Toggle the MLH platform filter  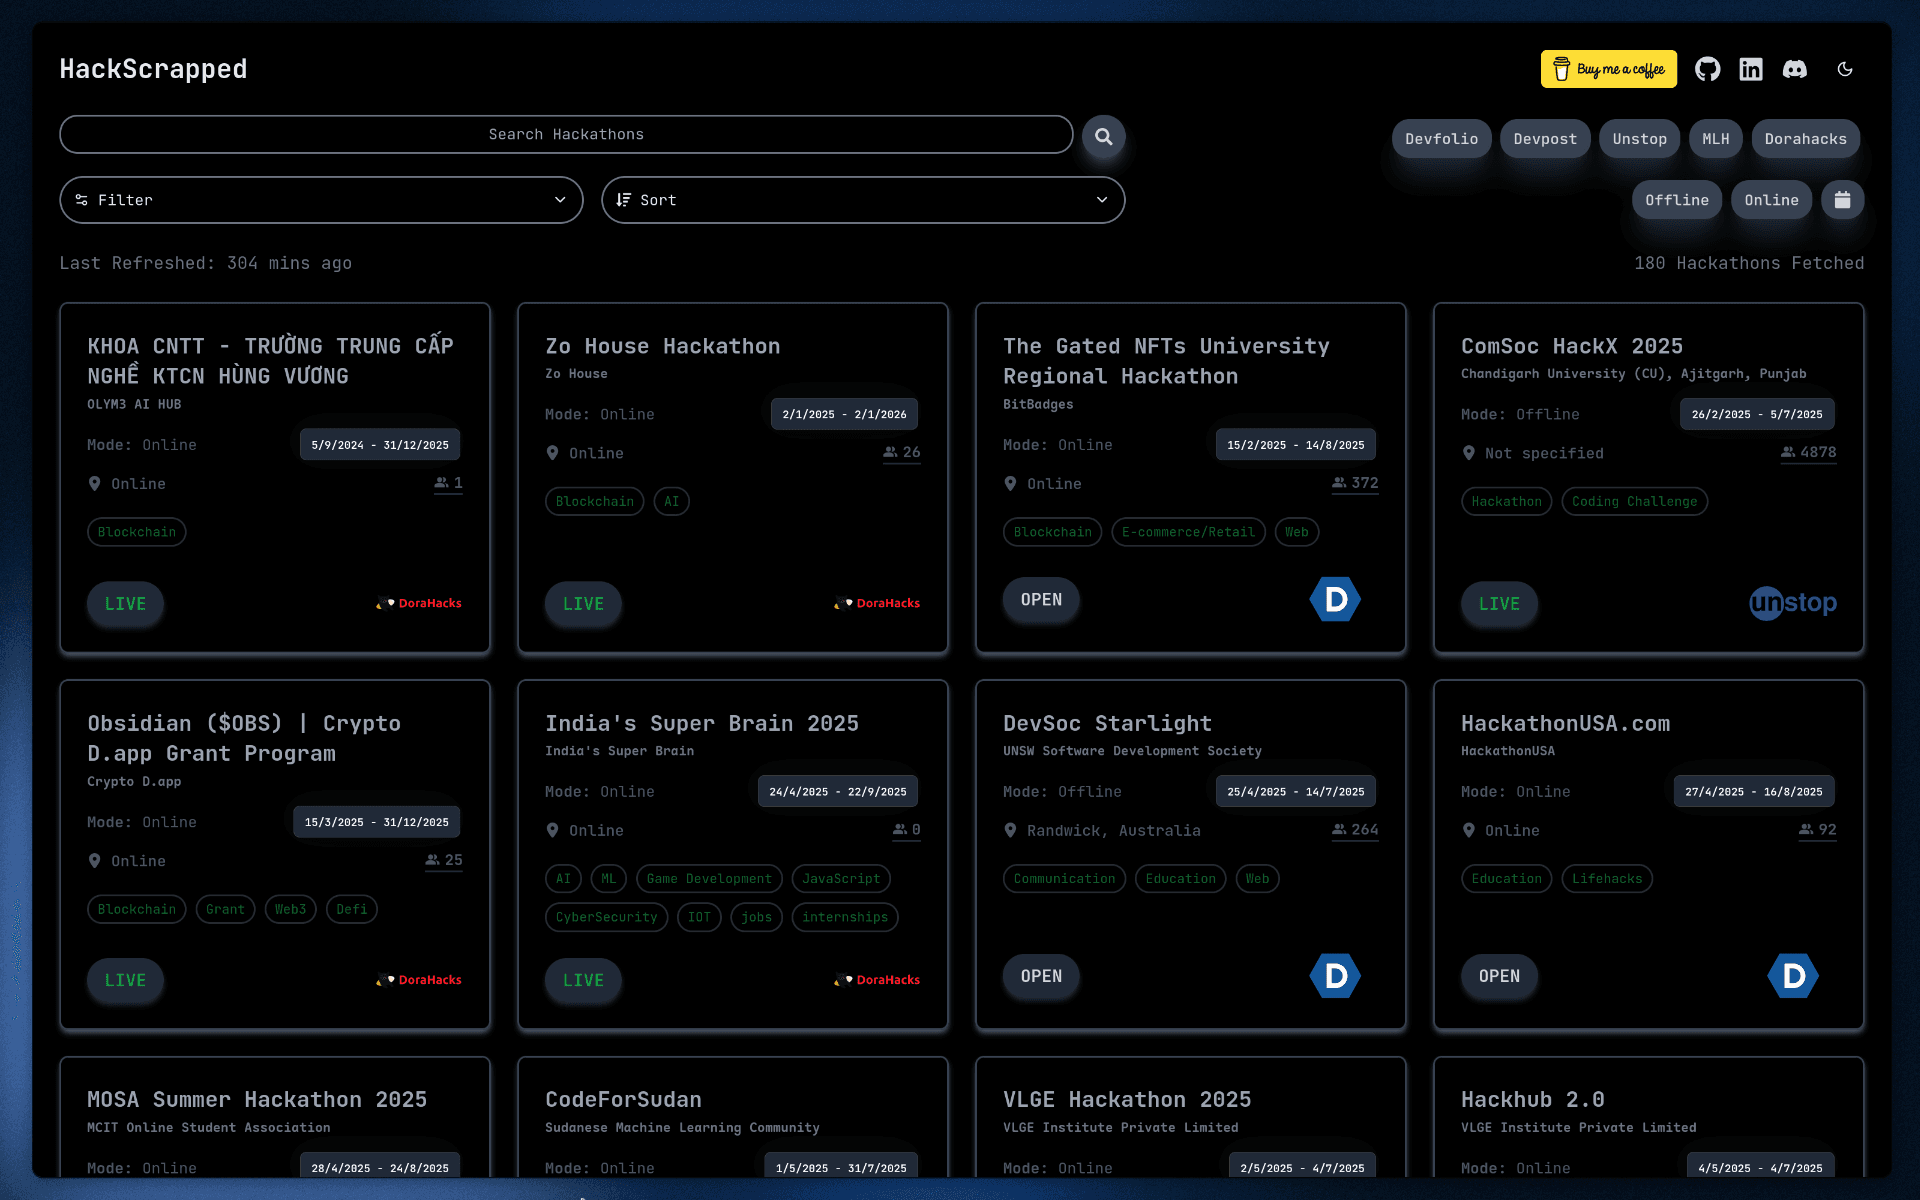1715,139
